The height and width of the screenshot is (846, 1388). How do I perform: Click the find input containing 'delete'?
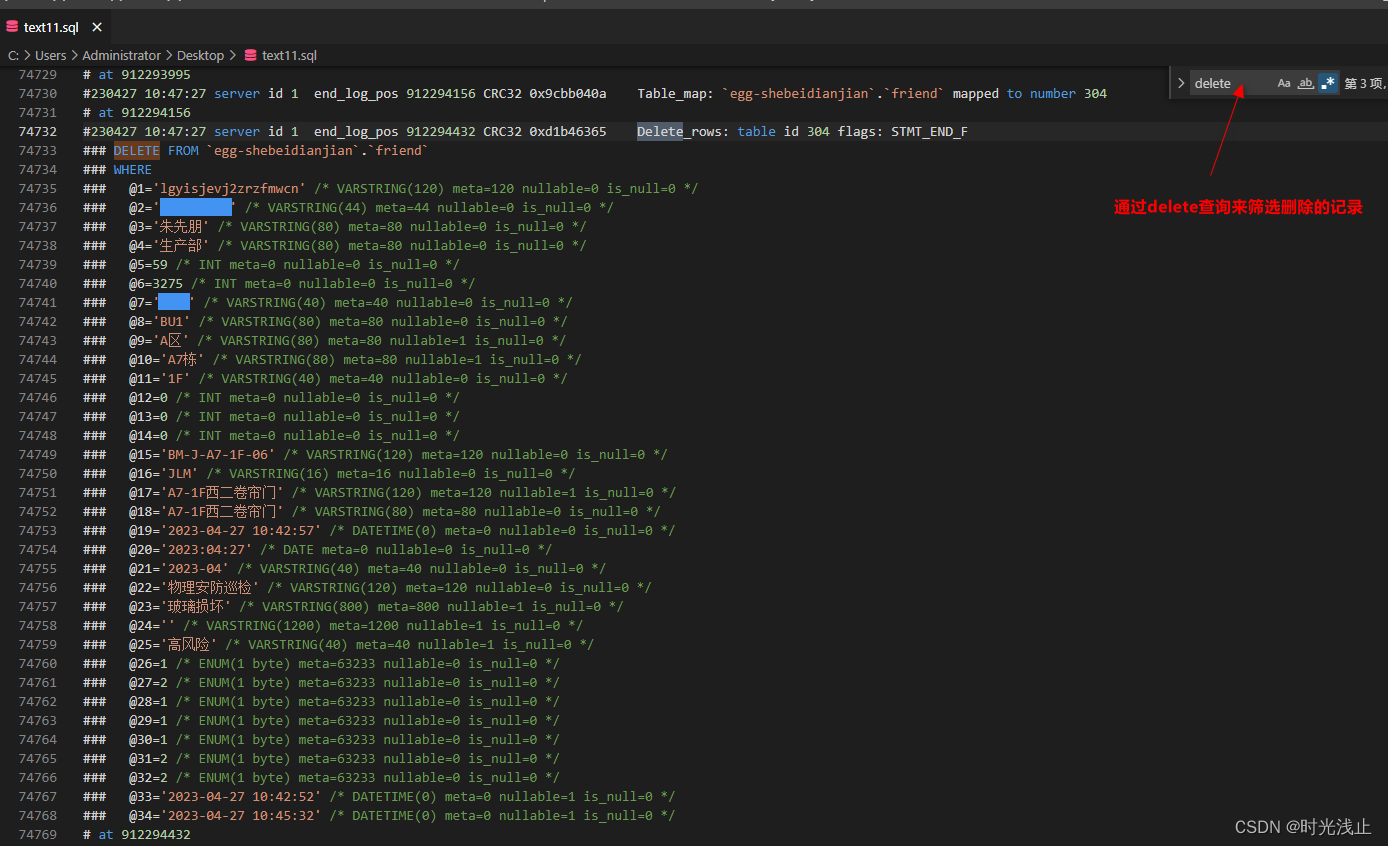(x=1231, y=84)
